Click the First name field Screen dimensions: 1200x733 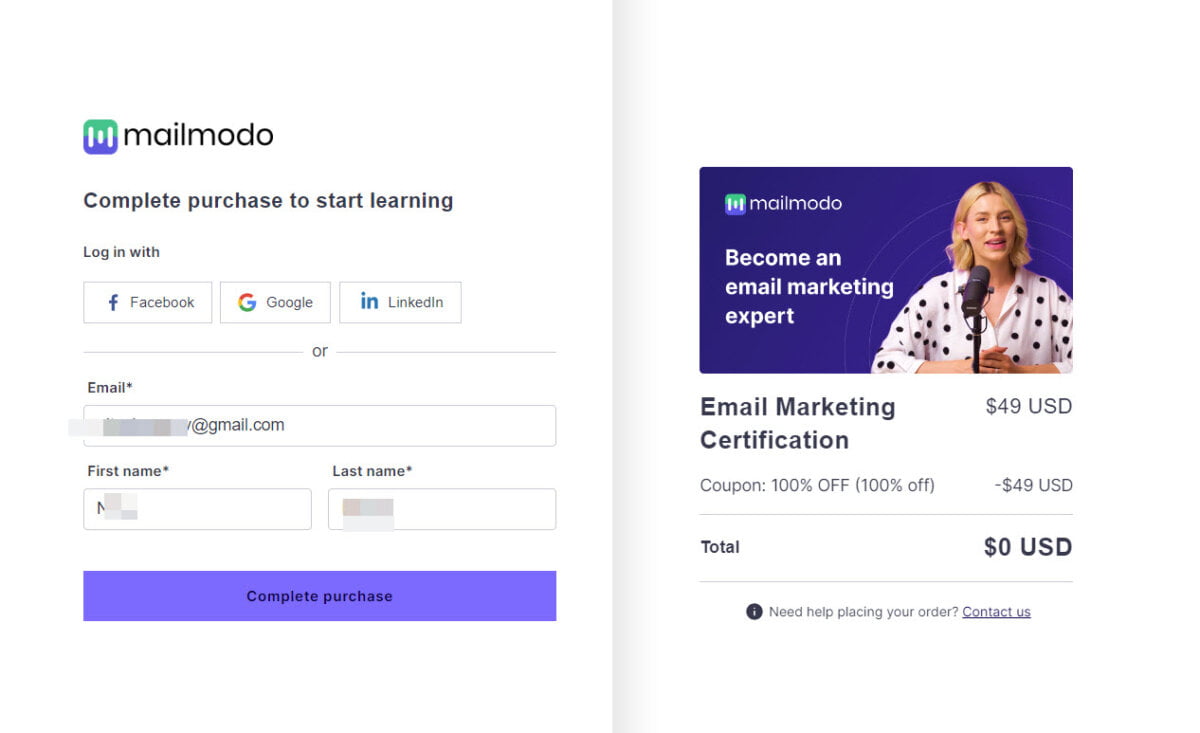coord(197,509)
